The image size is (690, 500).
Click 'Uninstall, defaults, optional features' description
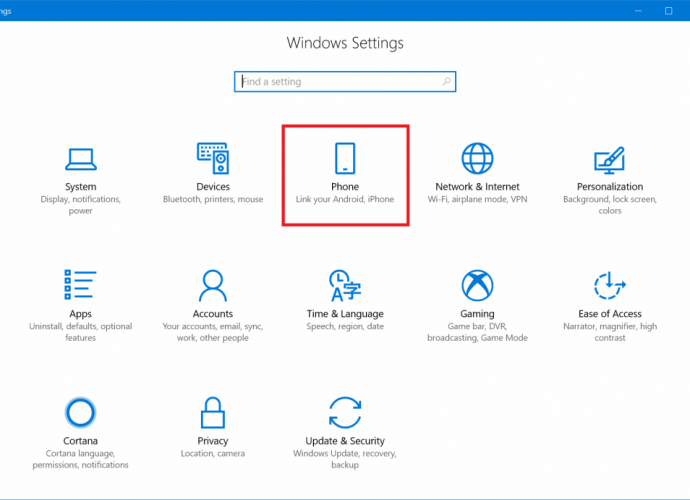[x=81, y=332]
